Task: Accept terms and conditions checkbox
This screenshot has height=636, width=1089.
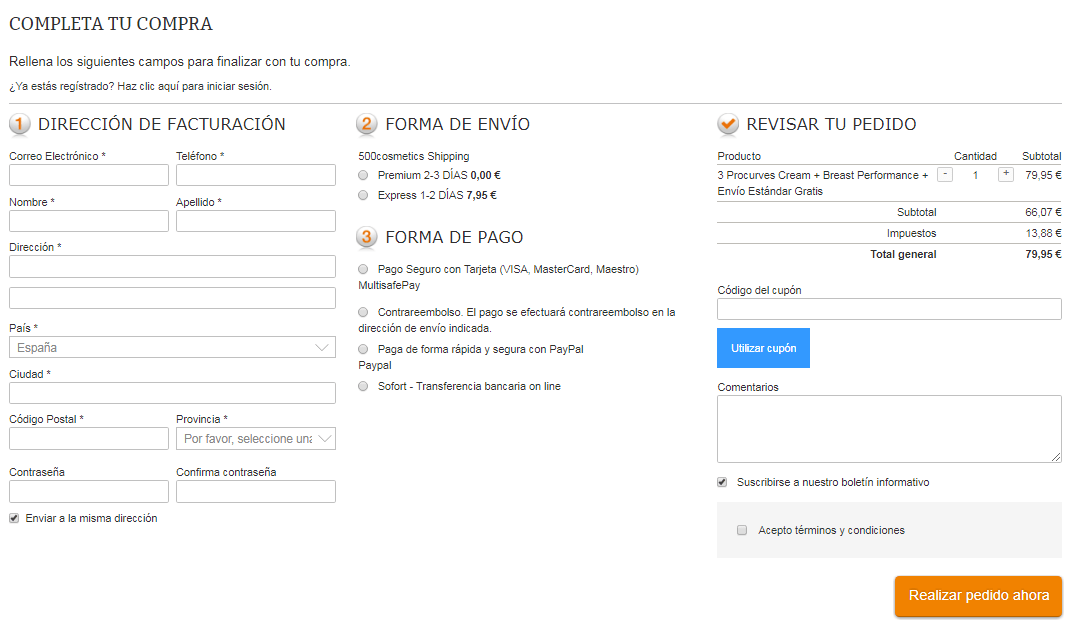Action: click(x=742, y=530)
